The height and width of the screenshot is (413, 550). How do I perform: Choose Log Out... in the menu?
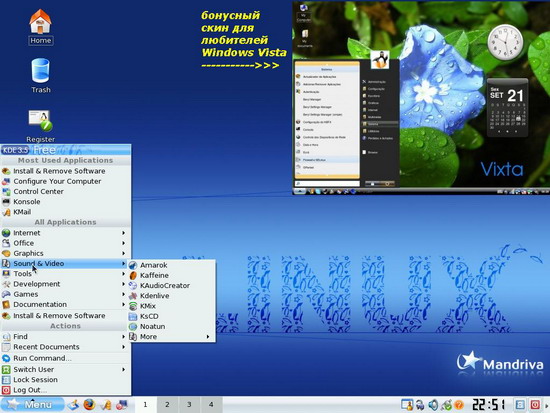(x=66, y=390)
